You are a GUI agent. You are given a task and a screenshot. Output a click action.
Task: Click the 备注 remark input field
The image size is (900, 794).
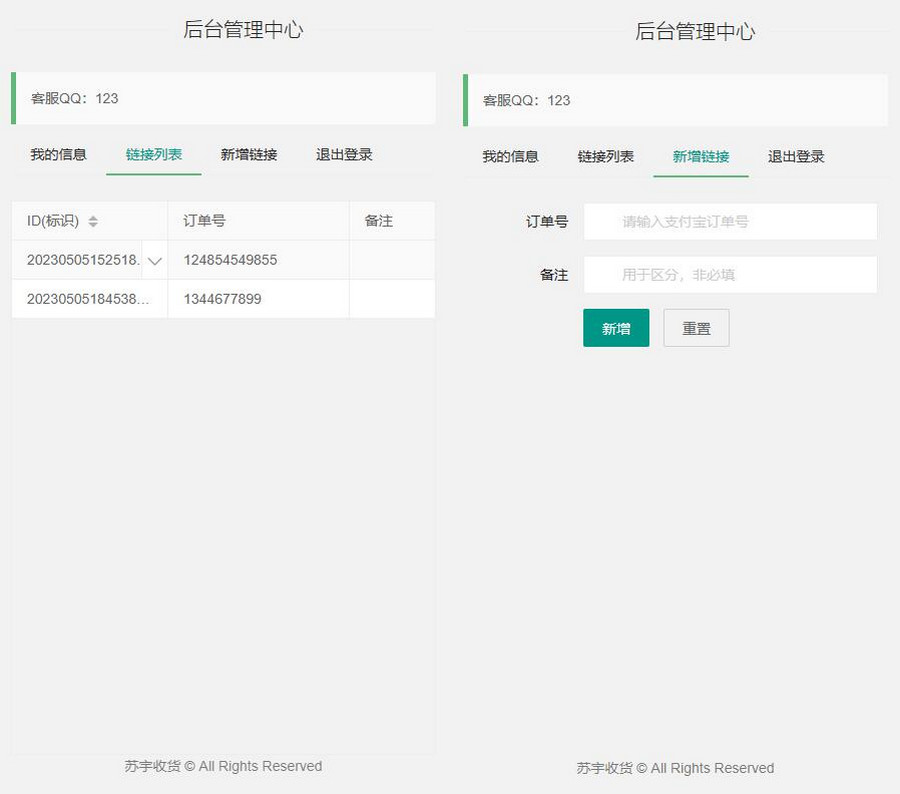tap(730, 275)
